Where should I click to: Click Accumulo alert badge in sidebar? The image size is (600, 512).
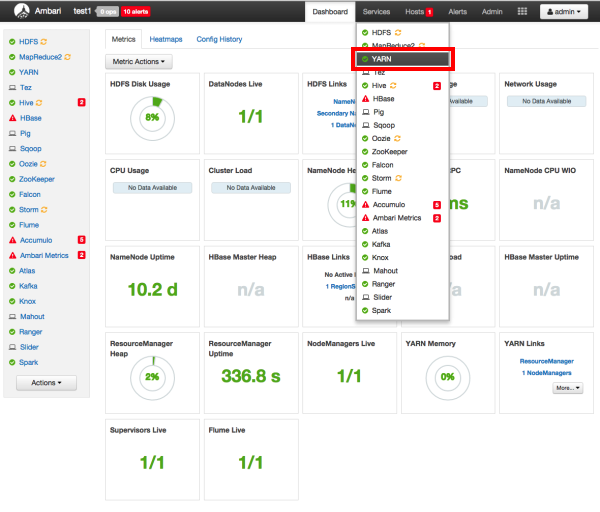tap(82, 240)
